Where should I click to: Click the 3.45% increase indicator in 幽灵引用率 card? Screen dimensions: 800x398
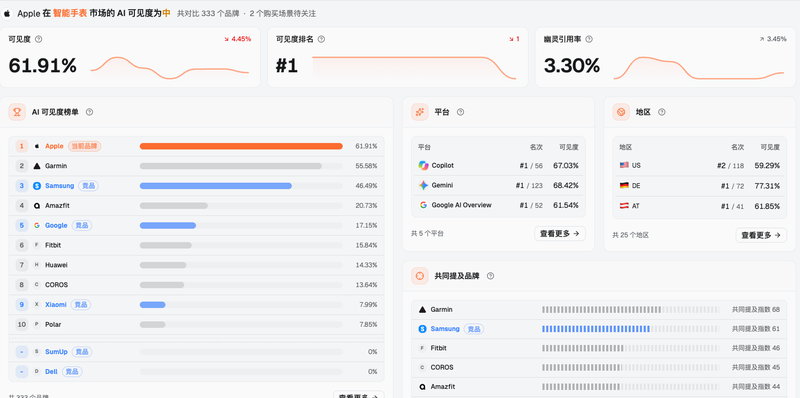(x=772, y=39)
